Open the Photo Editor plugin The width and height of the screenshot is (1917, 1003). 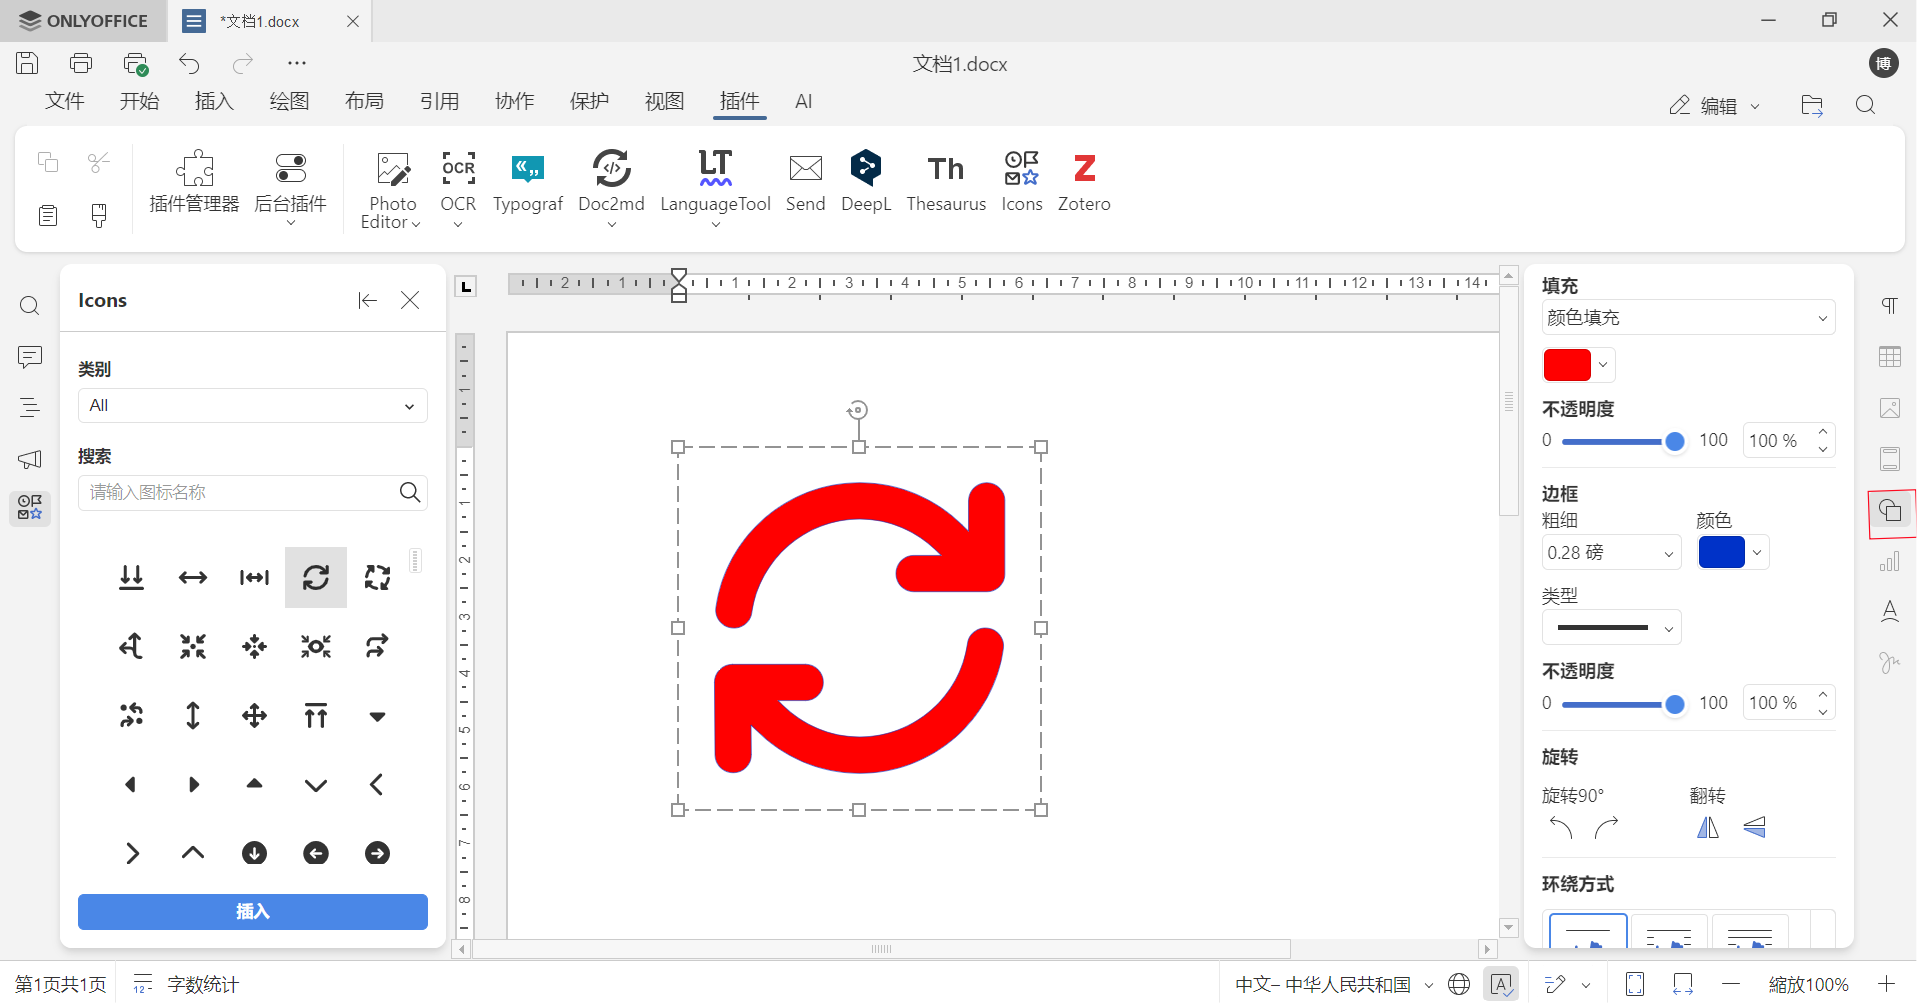click(x=391, y=188)
